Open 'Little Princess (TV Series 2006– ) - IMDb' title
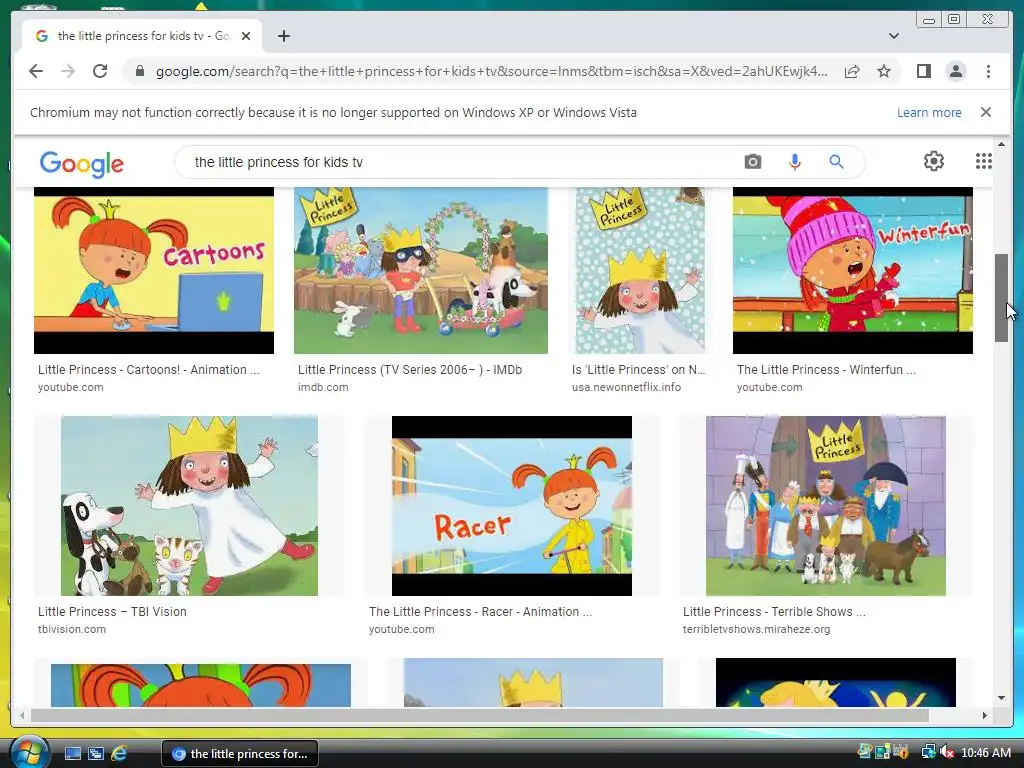This screenshot has width=1024, height=768. (409, 370)
